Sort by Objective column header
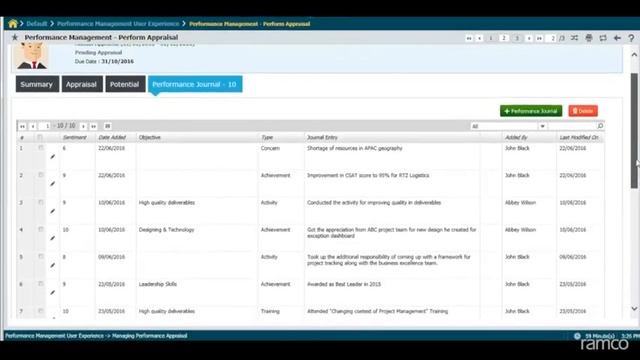Screen dimensions: 640x360 pyautogui.click(x=150, y=138)
